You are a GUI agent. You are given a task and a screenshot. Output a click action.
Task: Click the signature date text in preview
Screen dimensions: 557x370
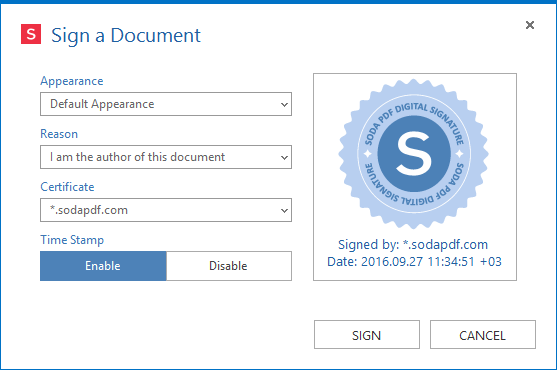(414, 262)
